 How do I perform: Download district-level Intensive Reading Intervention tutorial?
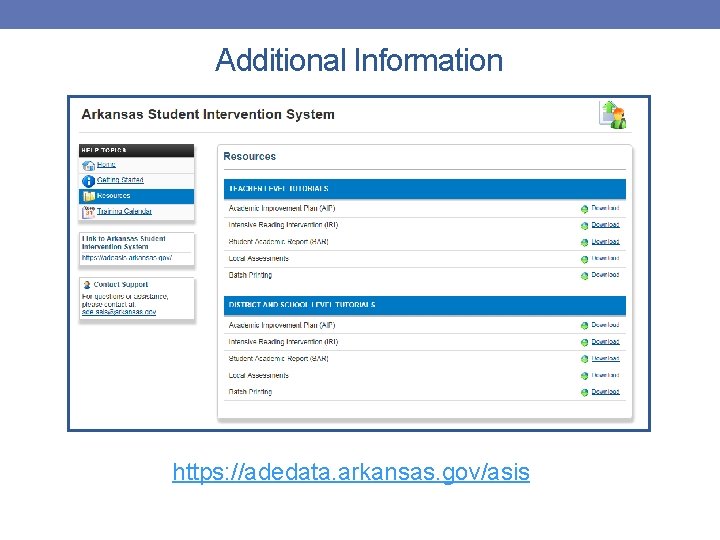(x=605, y=342)
